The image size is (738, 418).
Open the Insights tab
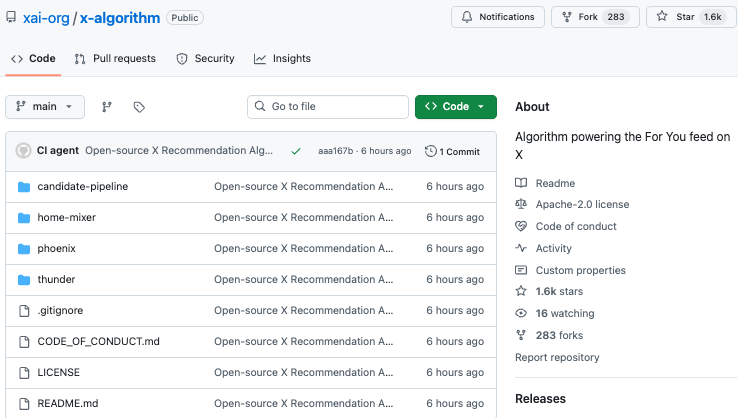click(x=282, y=59)
